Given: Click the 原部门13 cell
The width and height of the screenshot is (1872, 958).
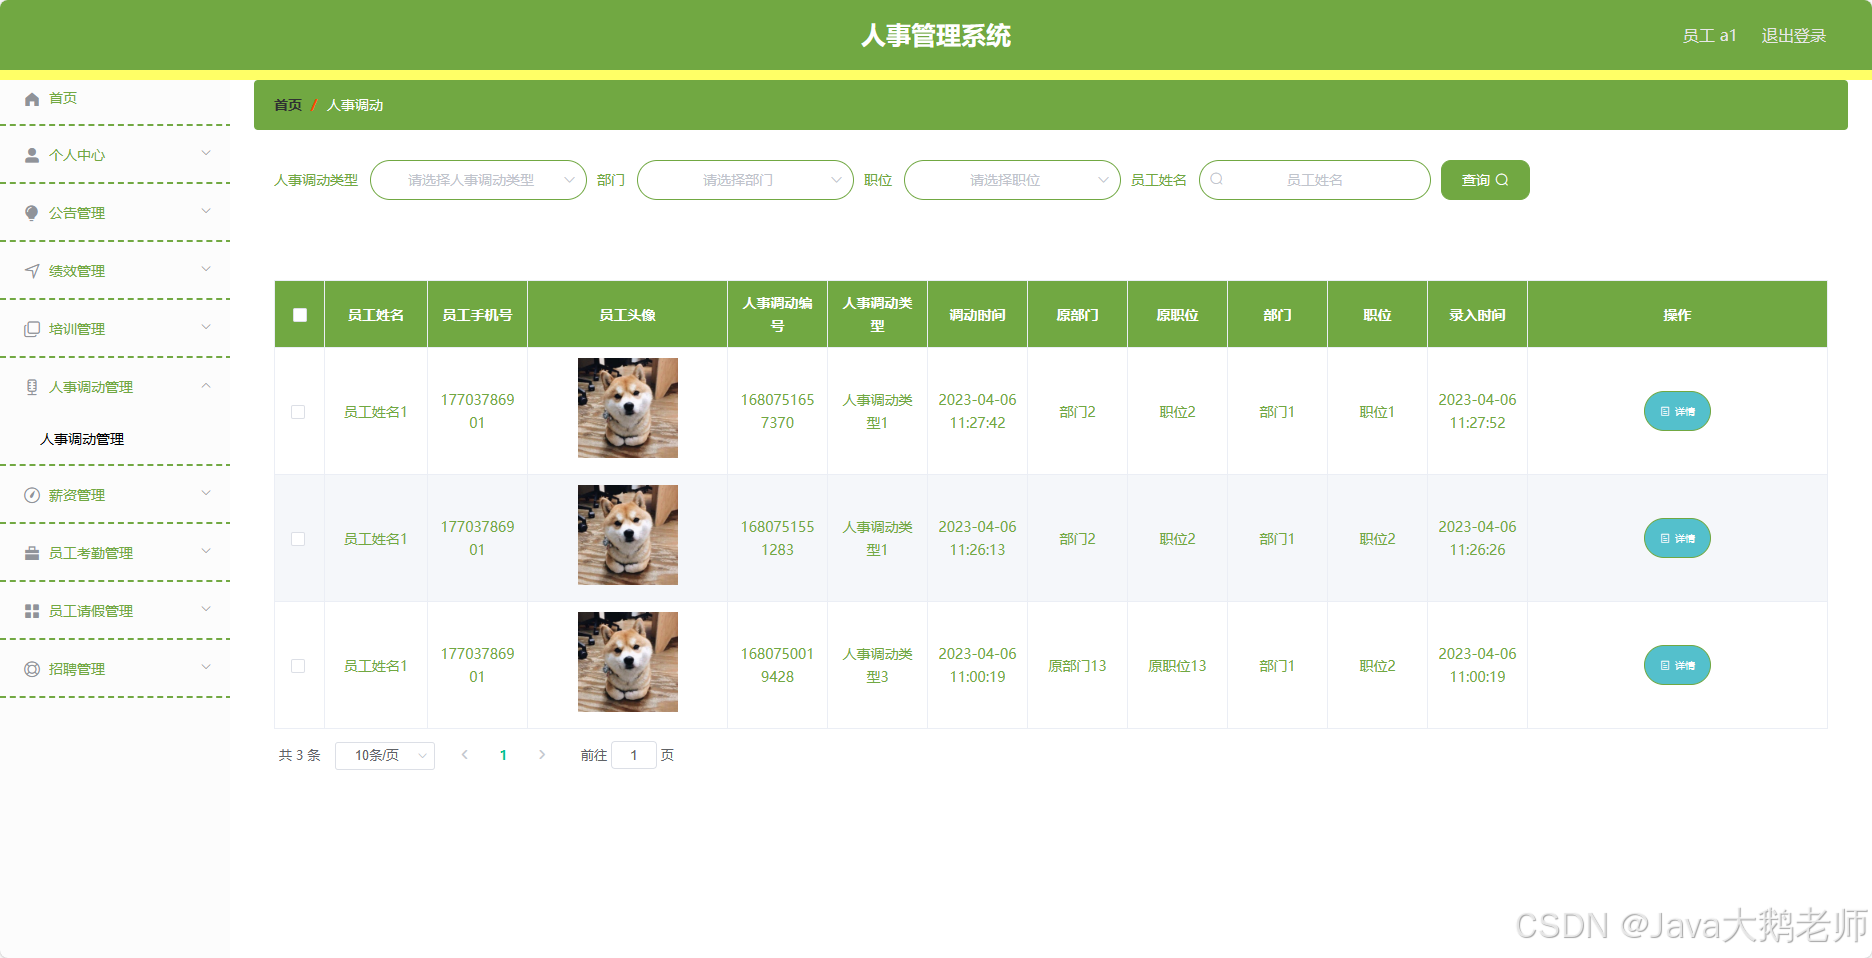Looking at the screenshot, I should 1077,666.
